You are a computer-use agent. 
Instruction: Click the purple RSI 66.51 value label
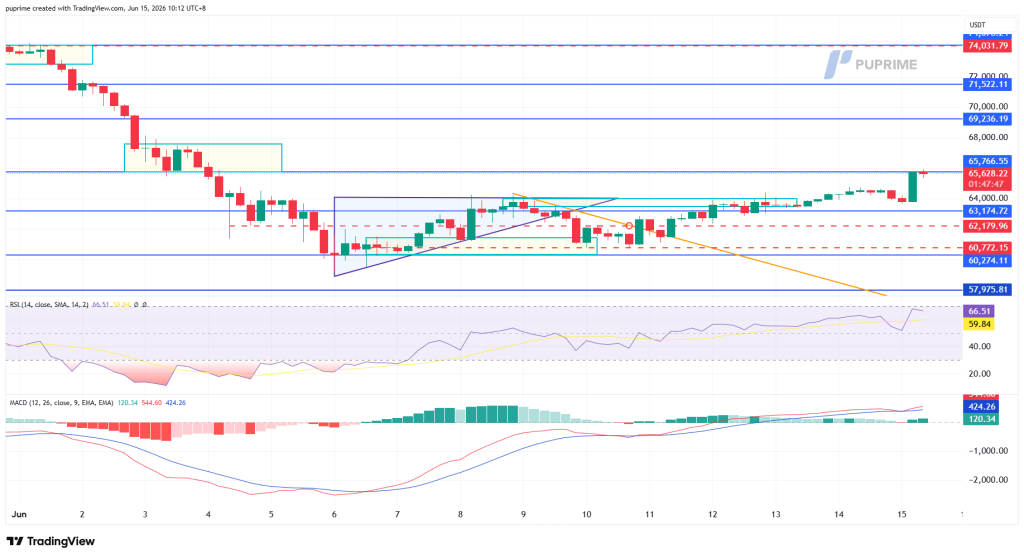click(979, 312)
